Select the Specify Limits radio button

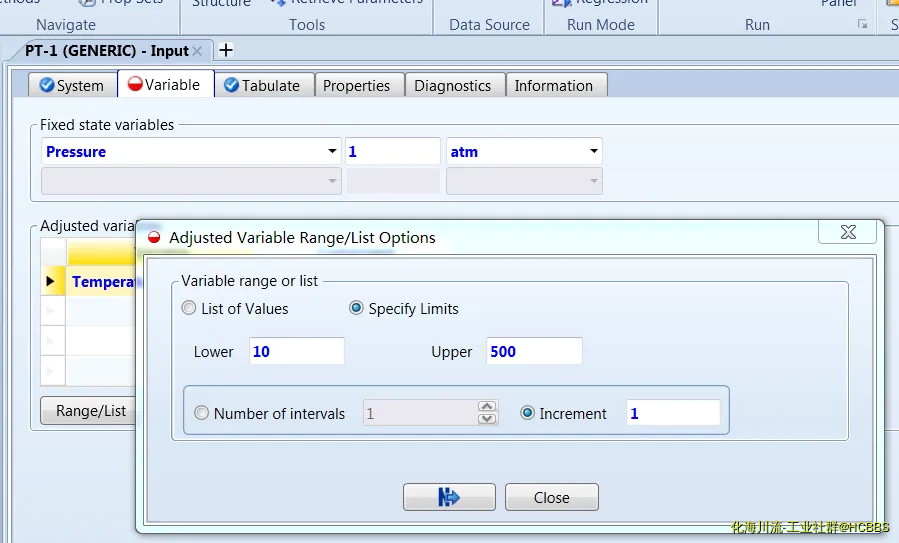click(x=356, y=309)
